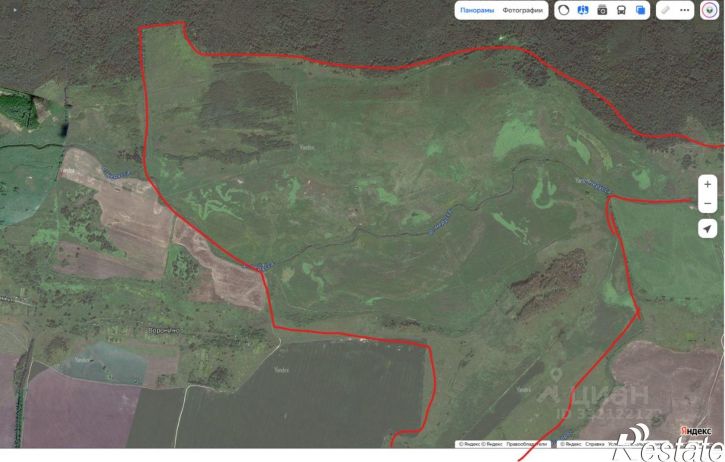Show public transport bus layer

(x=621, y=10)
